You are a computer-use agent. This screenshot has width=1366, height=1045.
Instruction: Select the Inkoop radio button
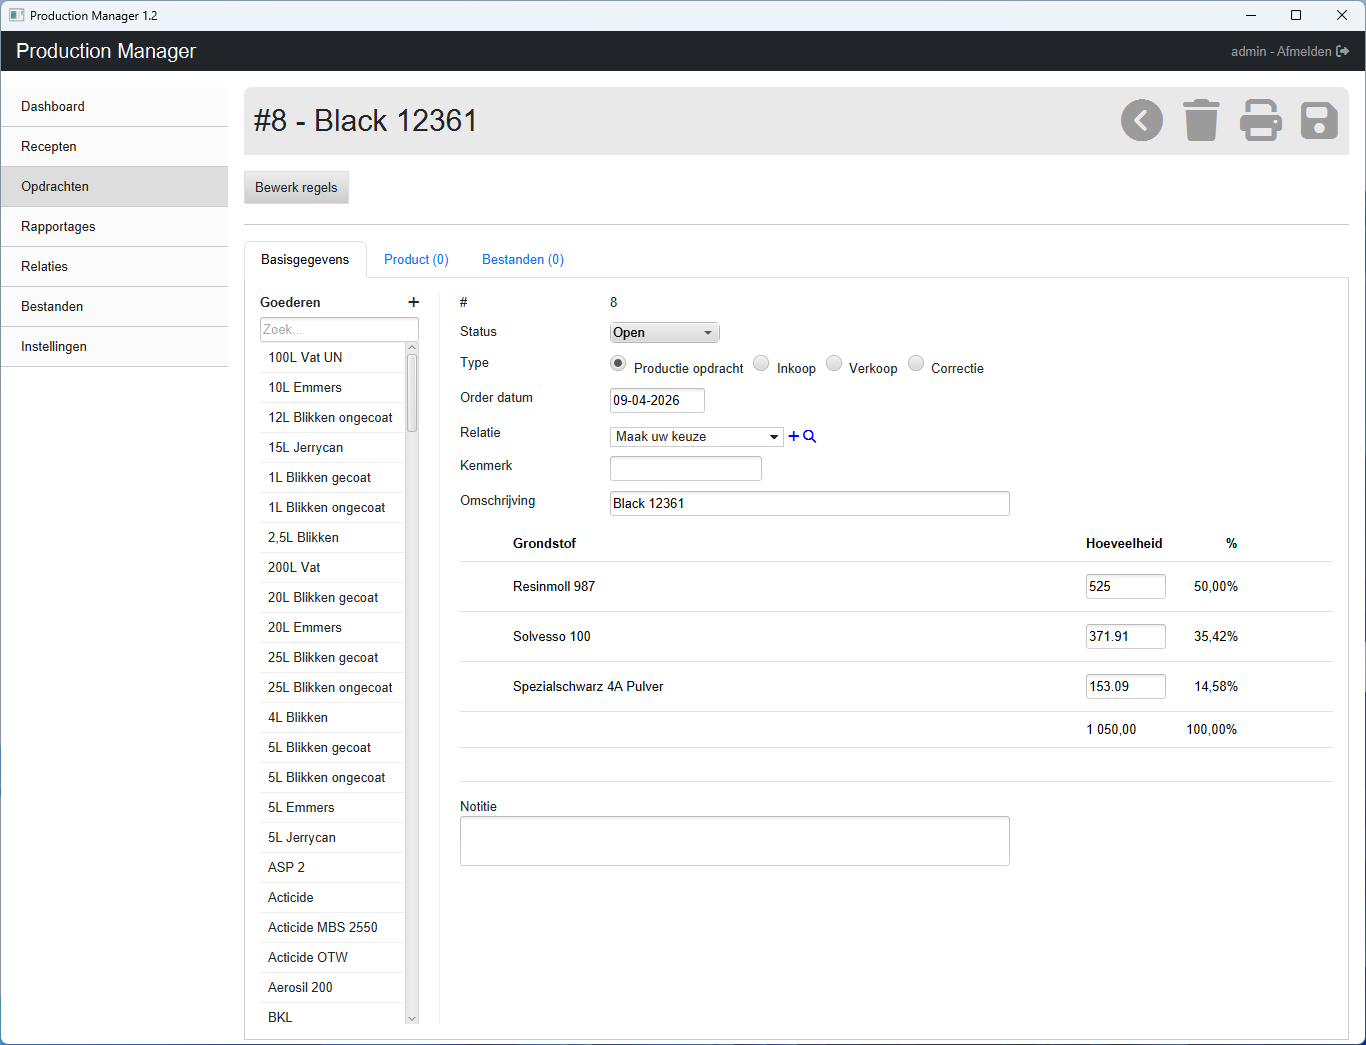click(761, 364)
